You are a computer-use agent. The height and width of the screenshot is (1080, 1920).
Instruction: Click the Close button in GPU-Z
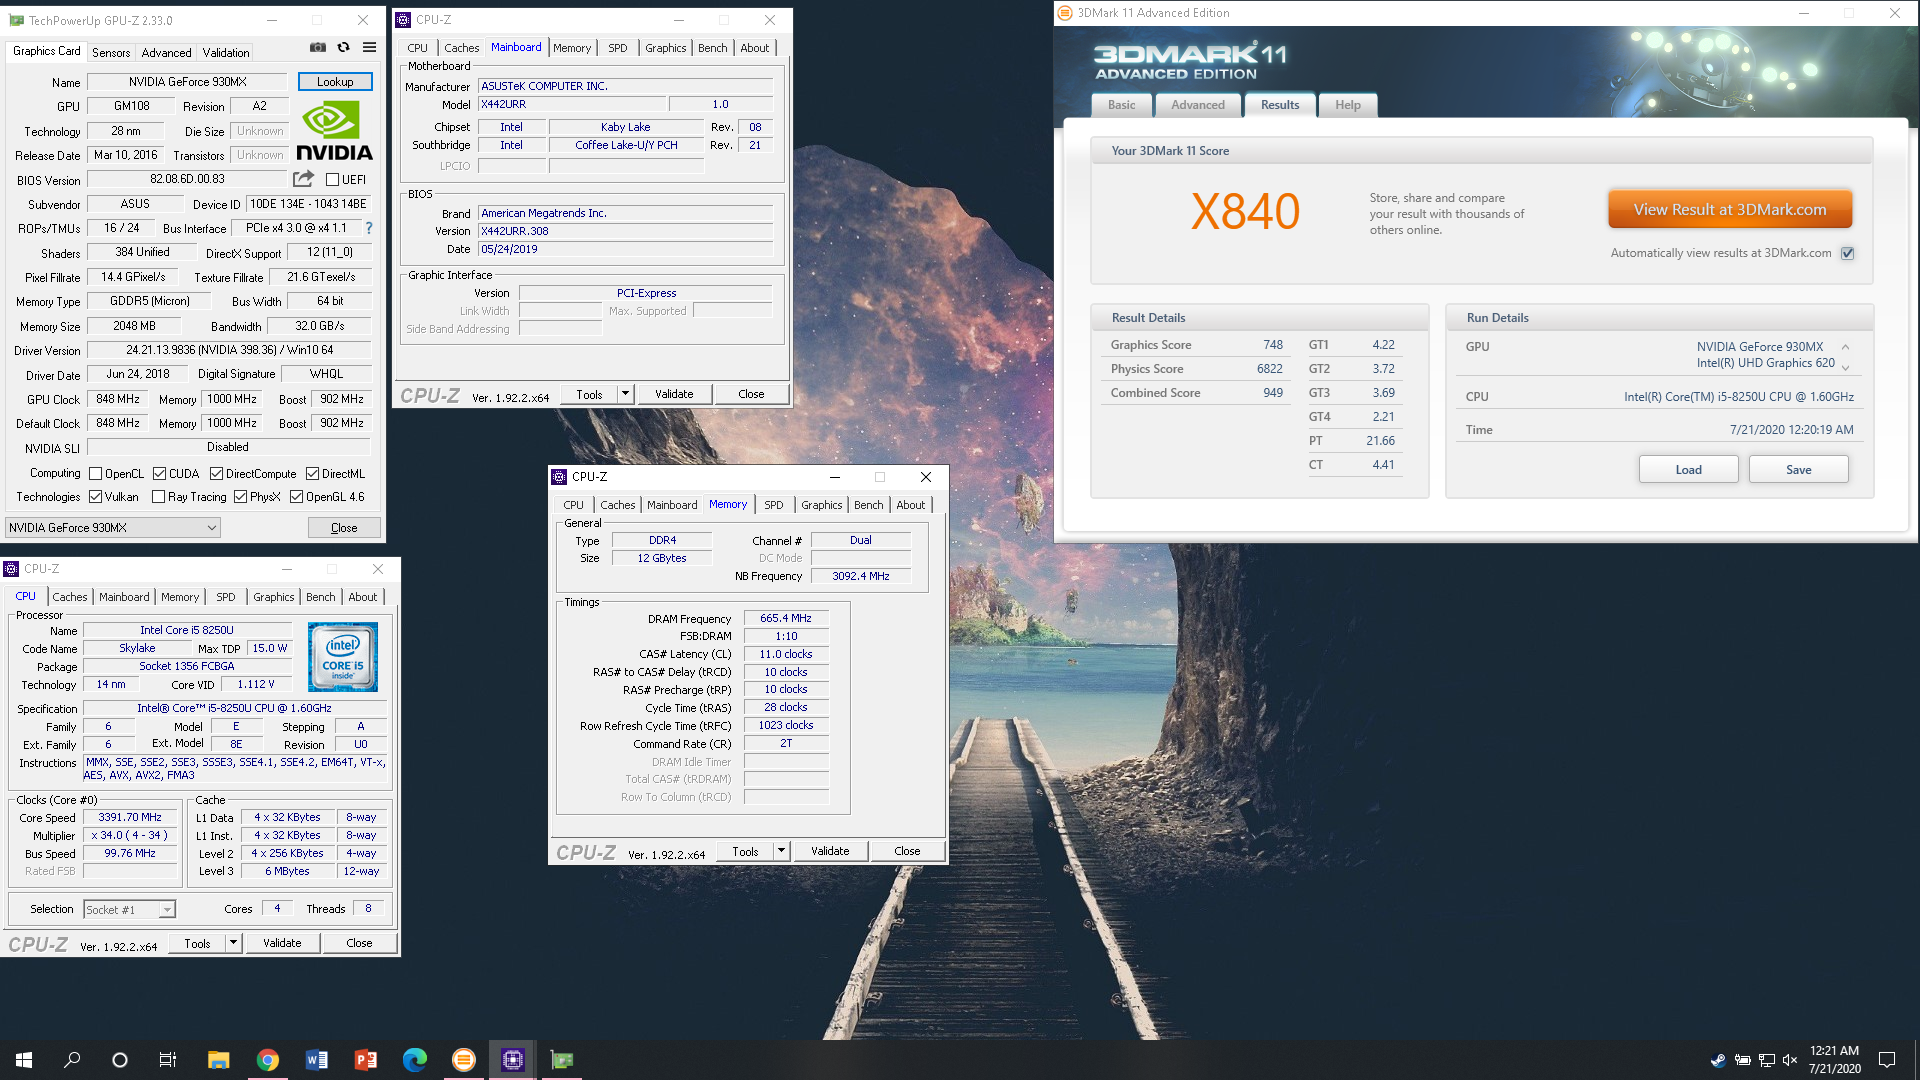[x=344, y=528]
